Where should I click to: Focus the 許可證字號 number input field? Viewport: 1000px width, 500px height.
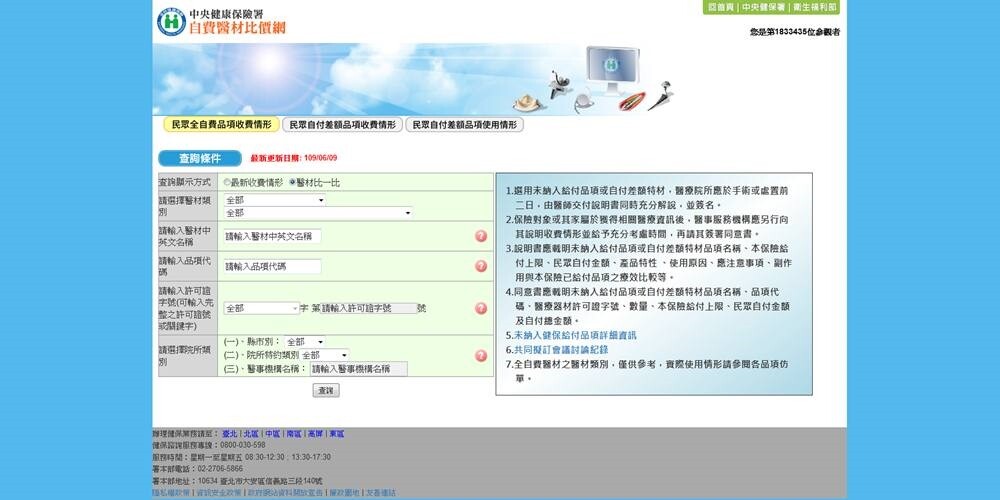point(369,308)
